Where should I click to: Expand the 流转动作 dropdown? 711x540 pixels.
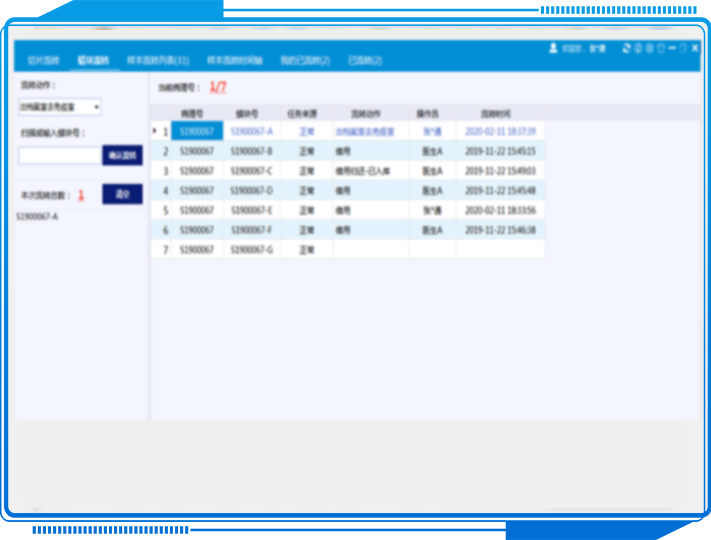click(x=59, y=106)
